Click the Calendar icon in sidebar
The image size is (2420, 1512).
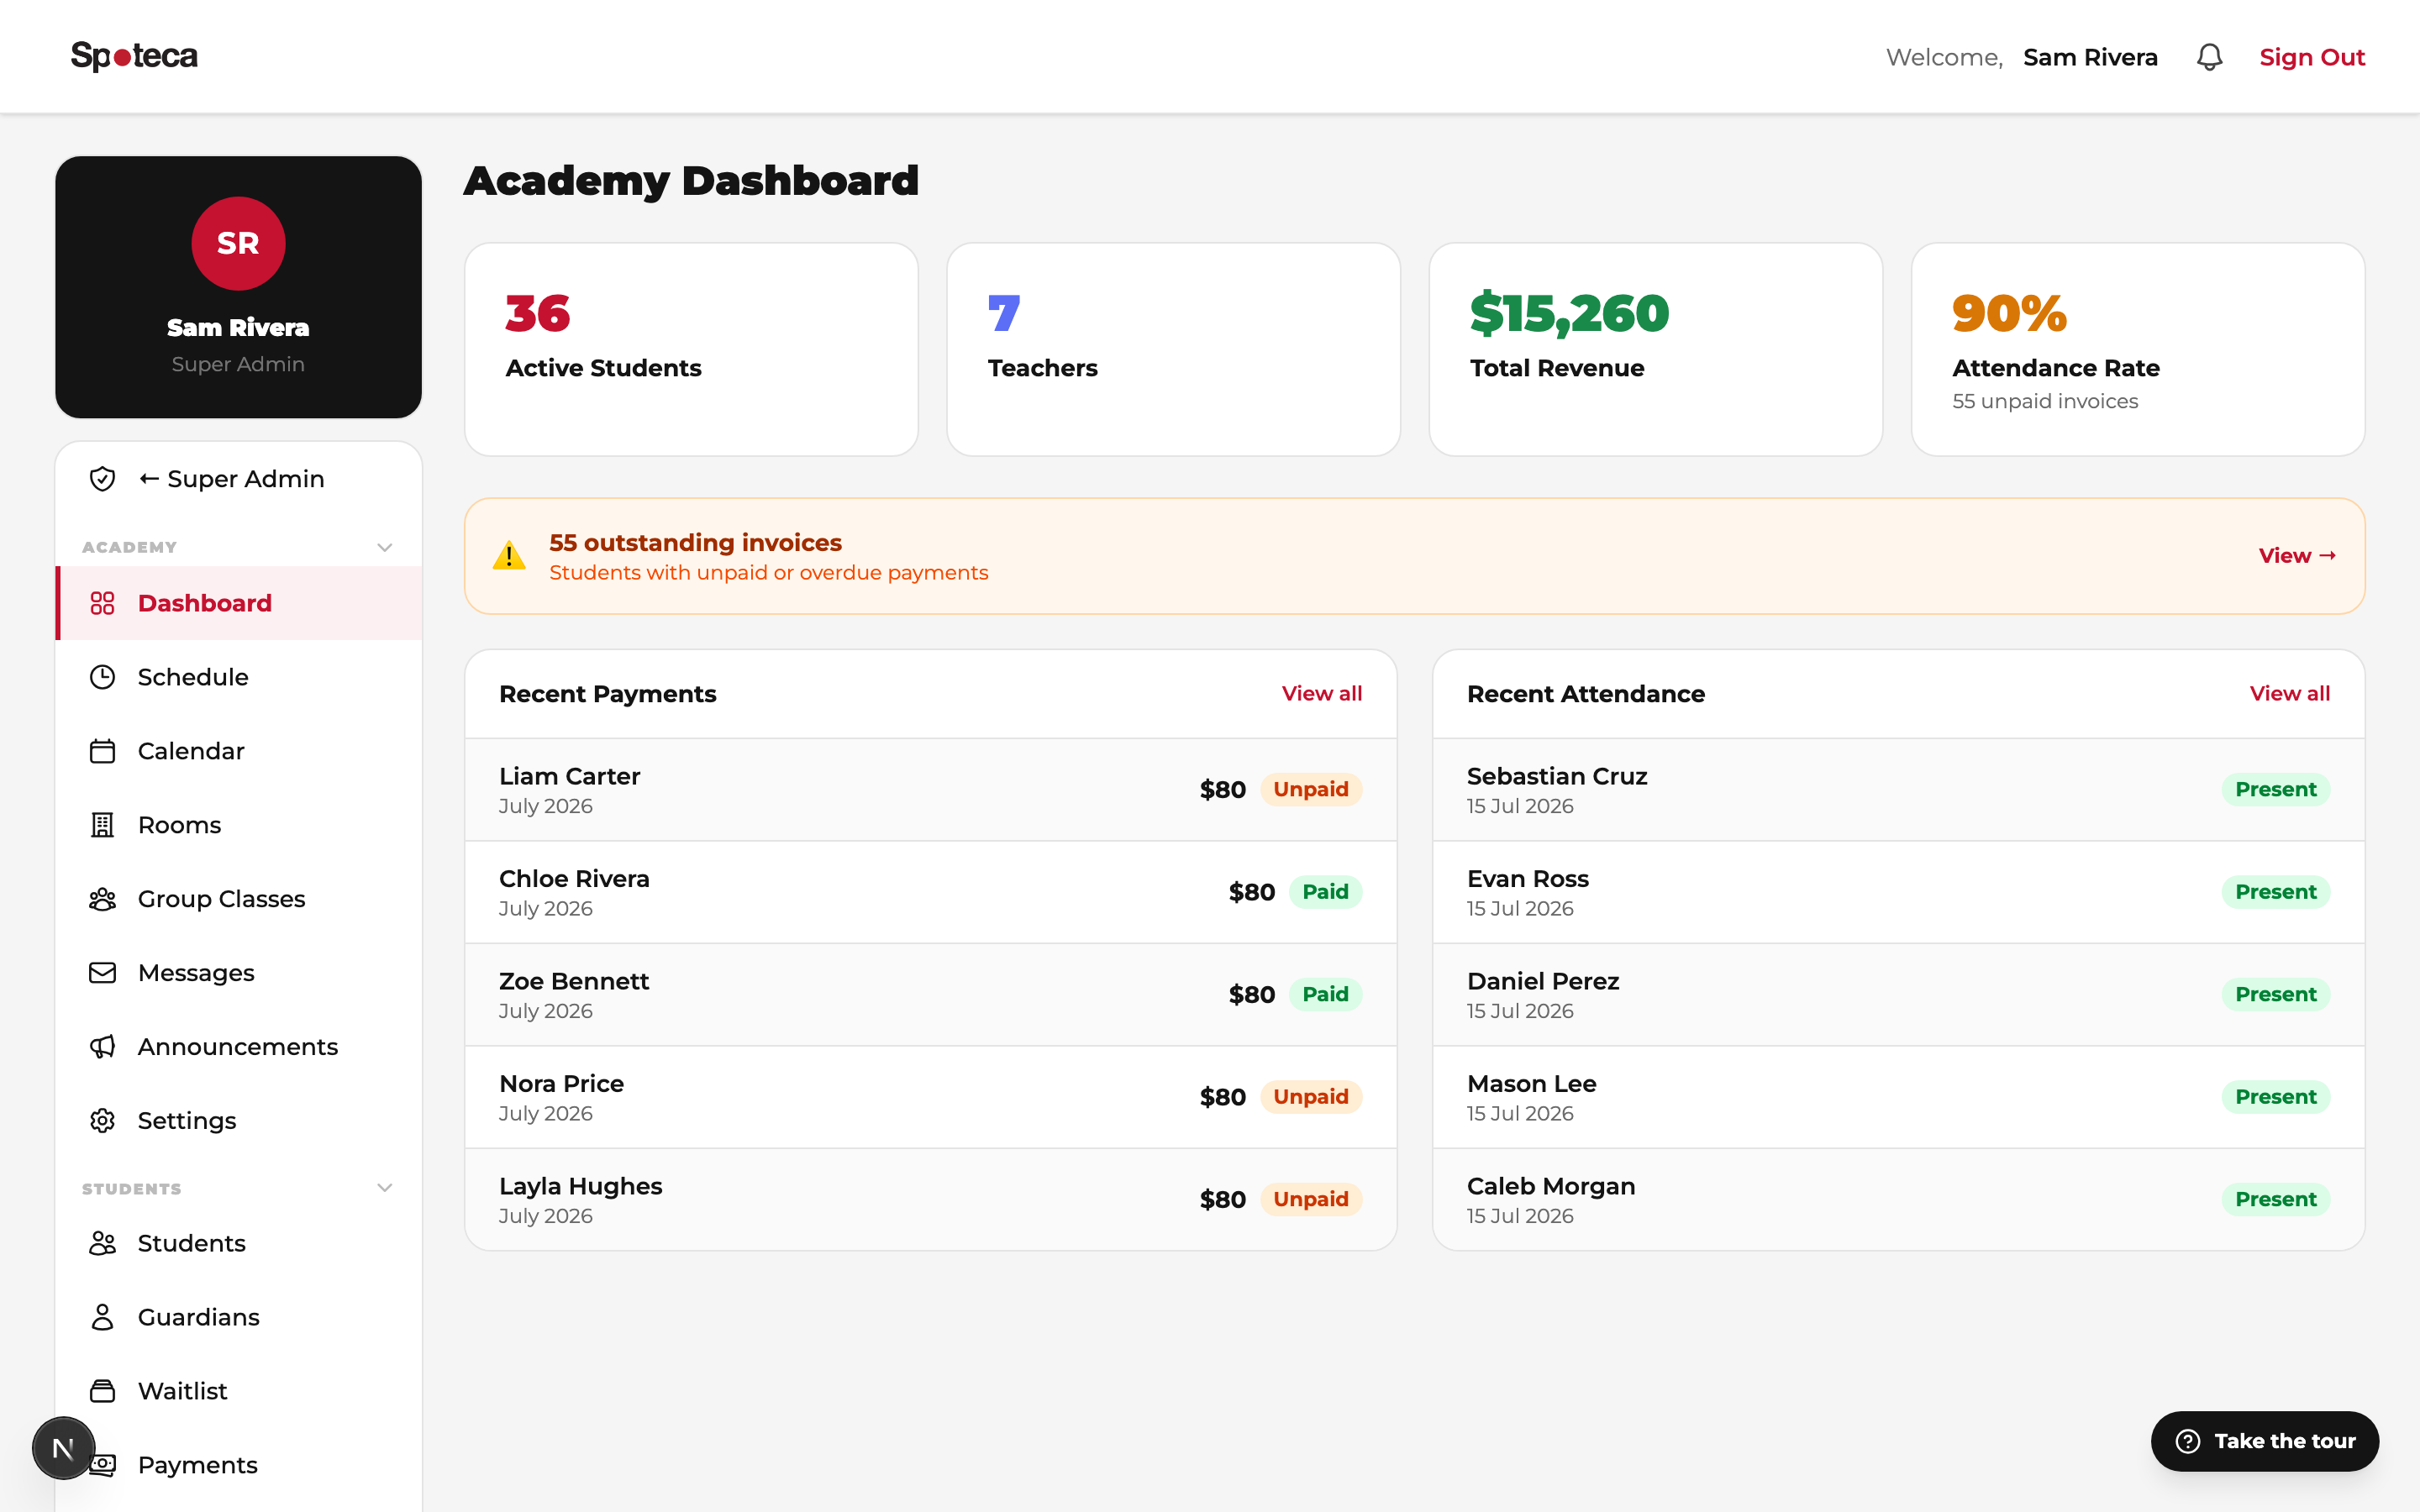102,751
